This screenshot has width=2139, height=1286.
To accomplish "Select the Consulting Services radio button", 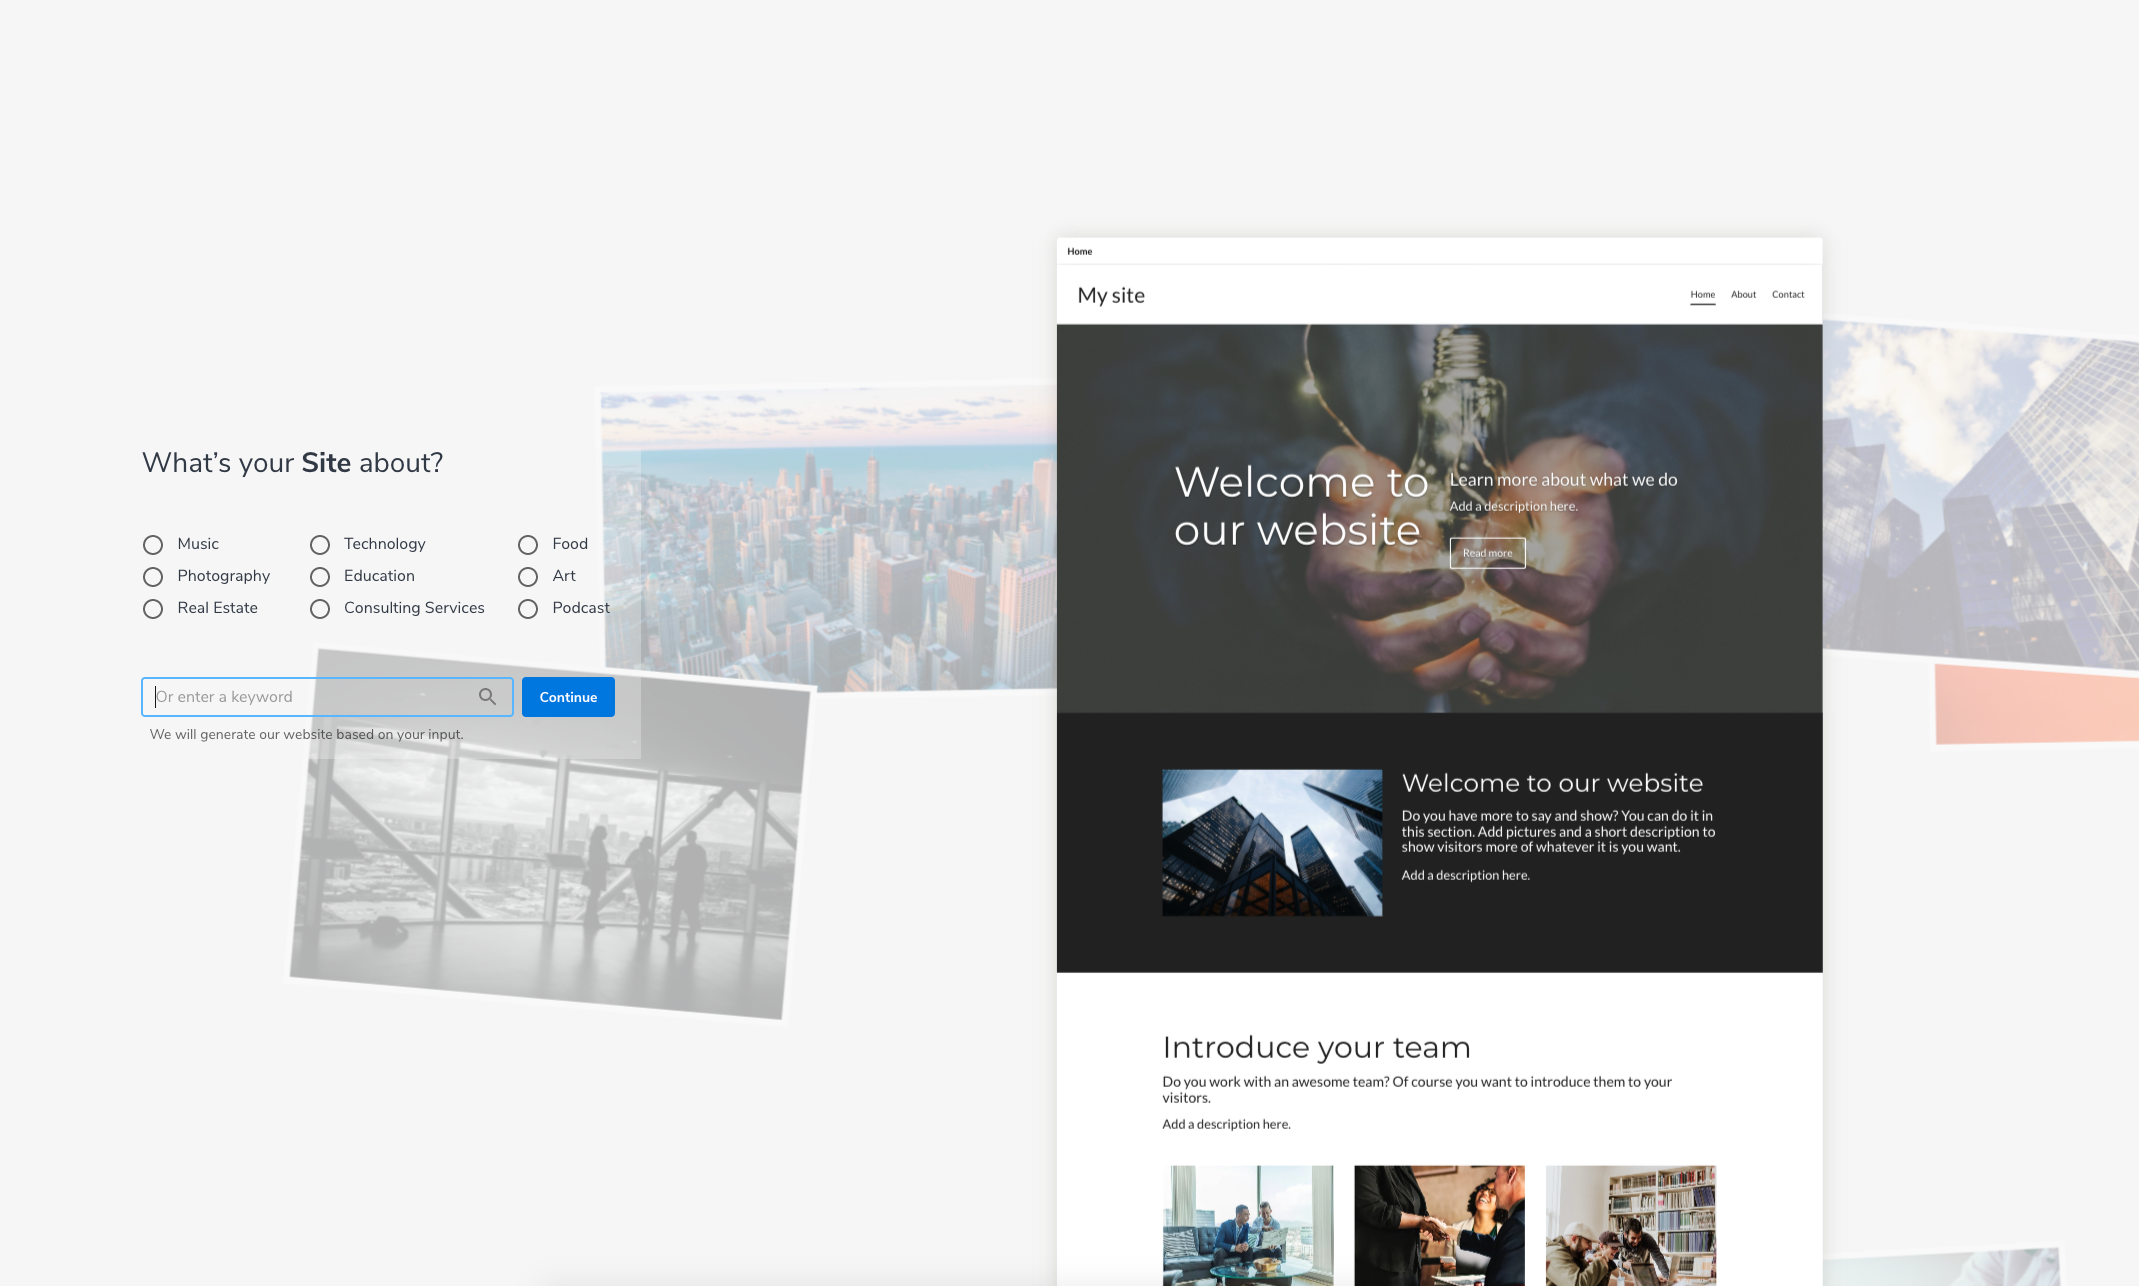I will (x=321, y=608).
